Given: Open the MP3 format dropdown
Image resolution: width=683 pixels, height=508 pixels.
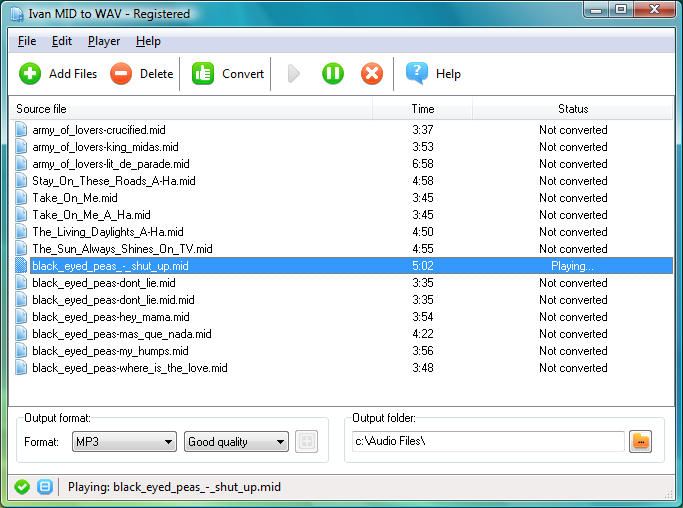Looking at the screenshot, I should (124, 442).
